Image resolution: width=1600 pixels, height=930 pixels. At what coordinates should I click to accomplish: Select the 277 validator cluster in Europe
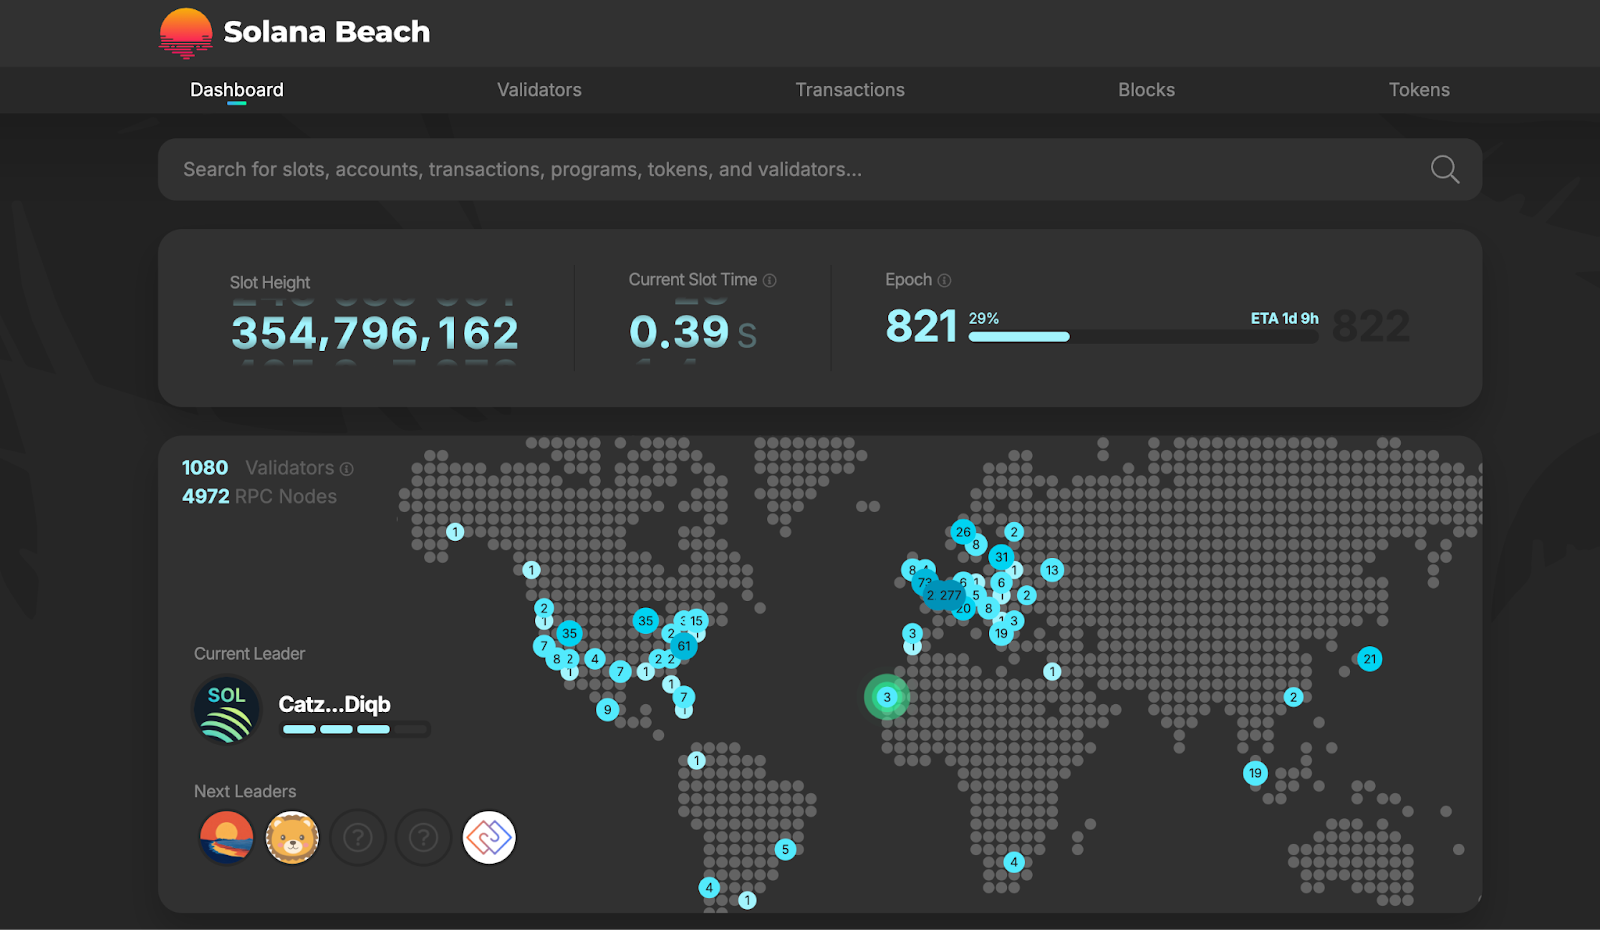tap(951, 594)
